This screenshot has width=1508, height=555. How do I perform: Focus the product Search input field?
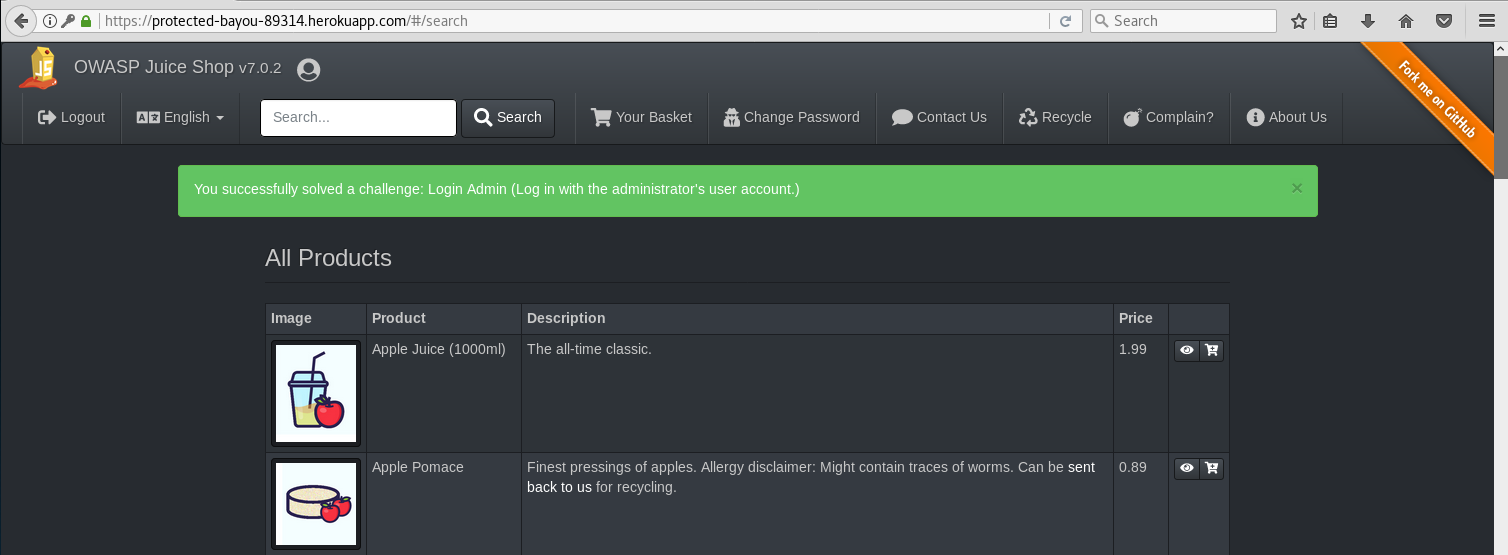point(358,117)
